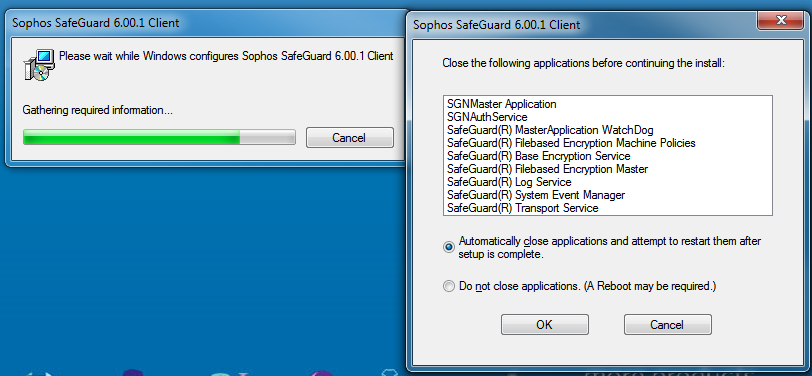The height and width of the screenshot is (376, 812).
Task: Confirm with OK in the close applications dialog
Action: tap(544, 325)
